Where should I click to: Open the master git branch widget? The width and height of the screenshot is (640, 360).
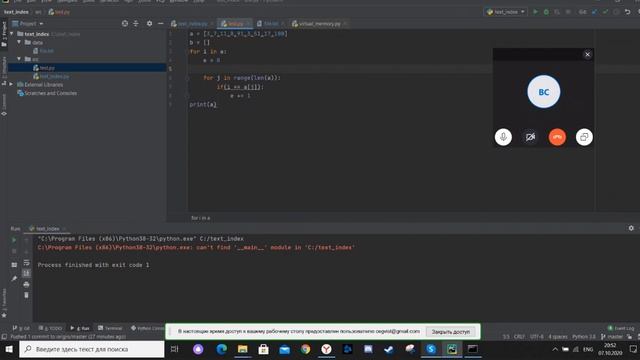coord(611,337)
